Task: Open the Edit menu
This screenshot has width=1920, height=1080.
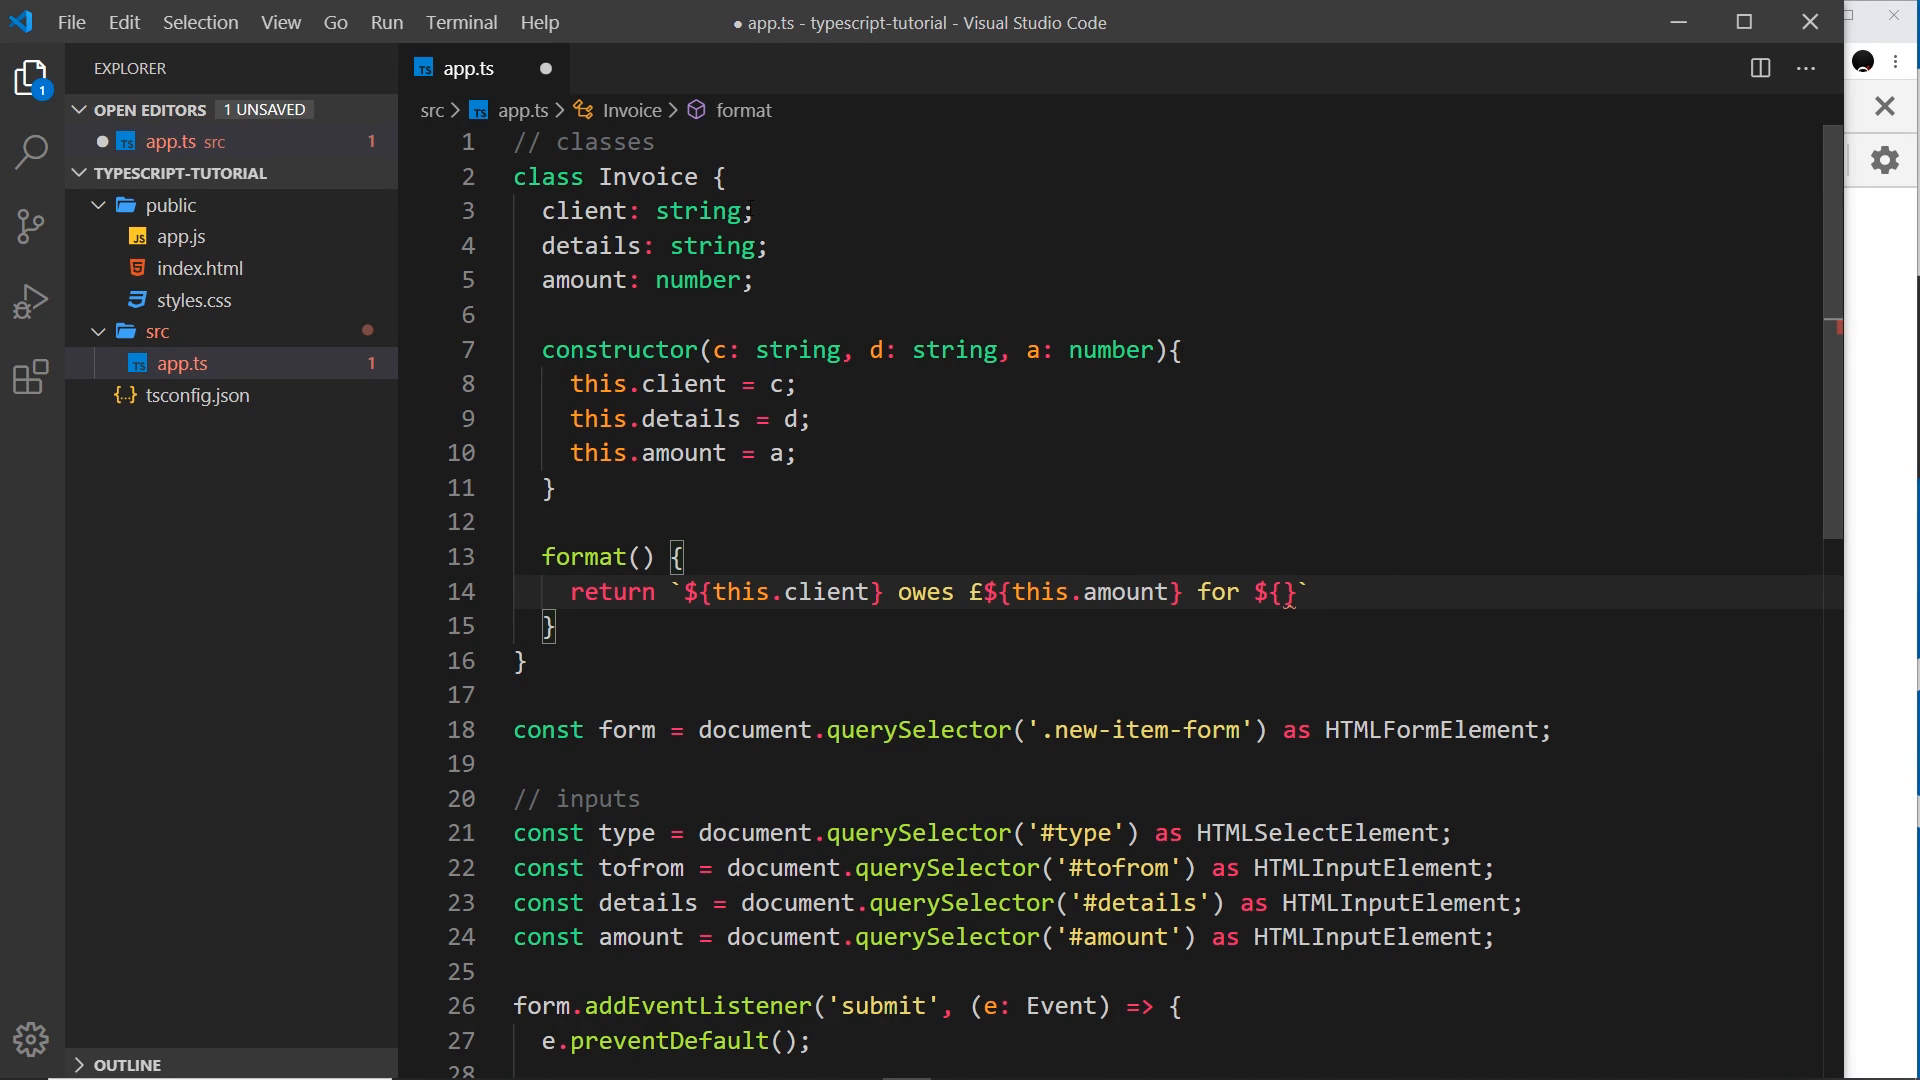Action: point(124,22)
